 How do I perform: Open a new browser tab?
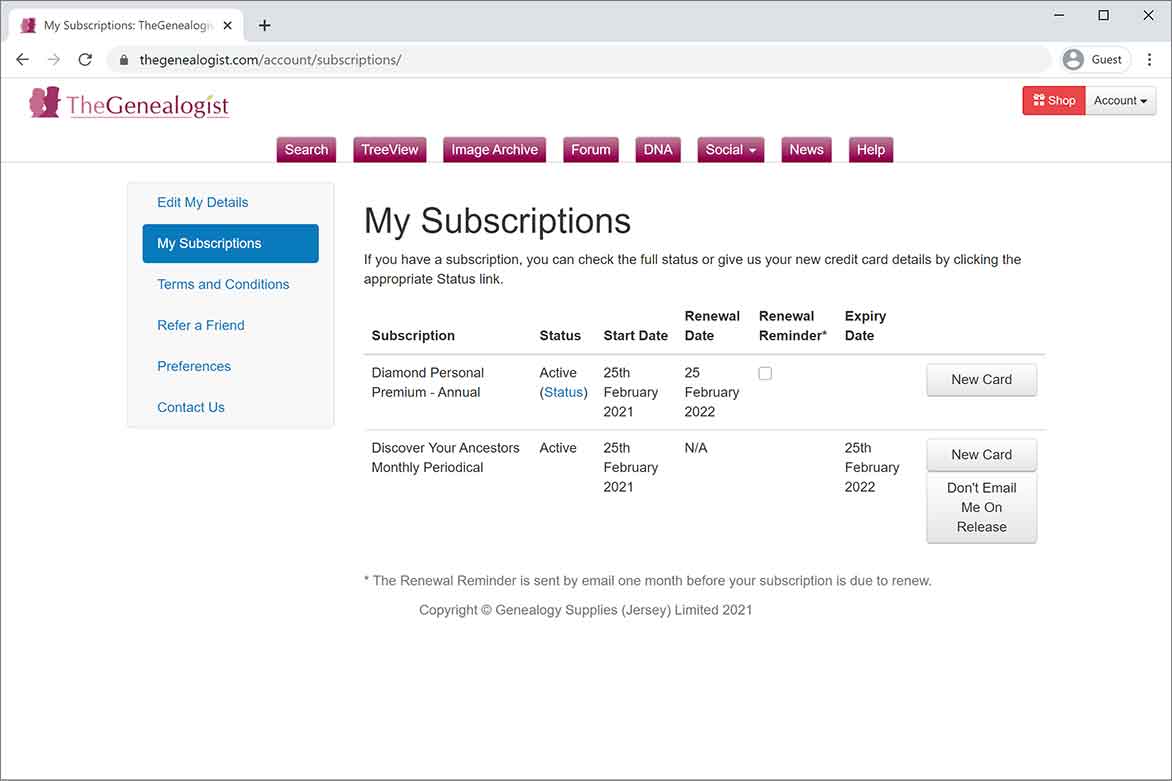click(265, 25)
